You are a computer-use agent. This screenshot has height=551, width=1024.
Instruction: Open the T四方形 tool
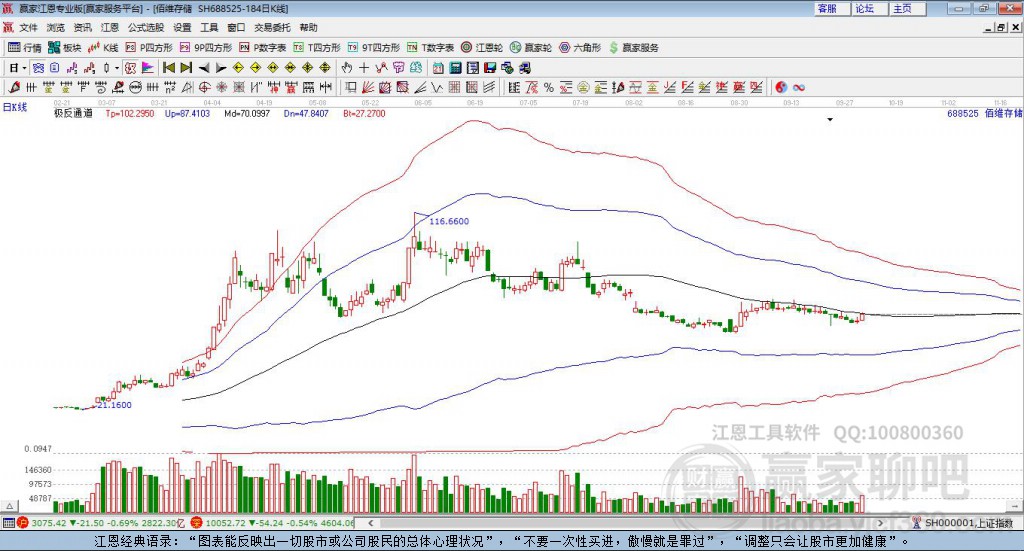[x=317, y=48]
